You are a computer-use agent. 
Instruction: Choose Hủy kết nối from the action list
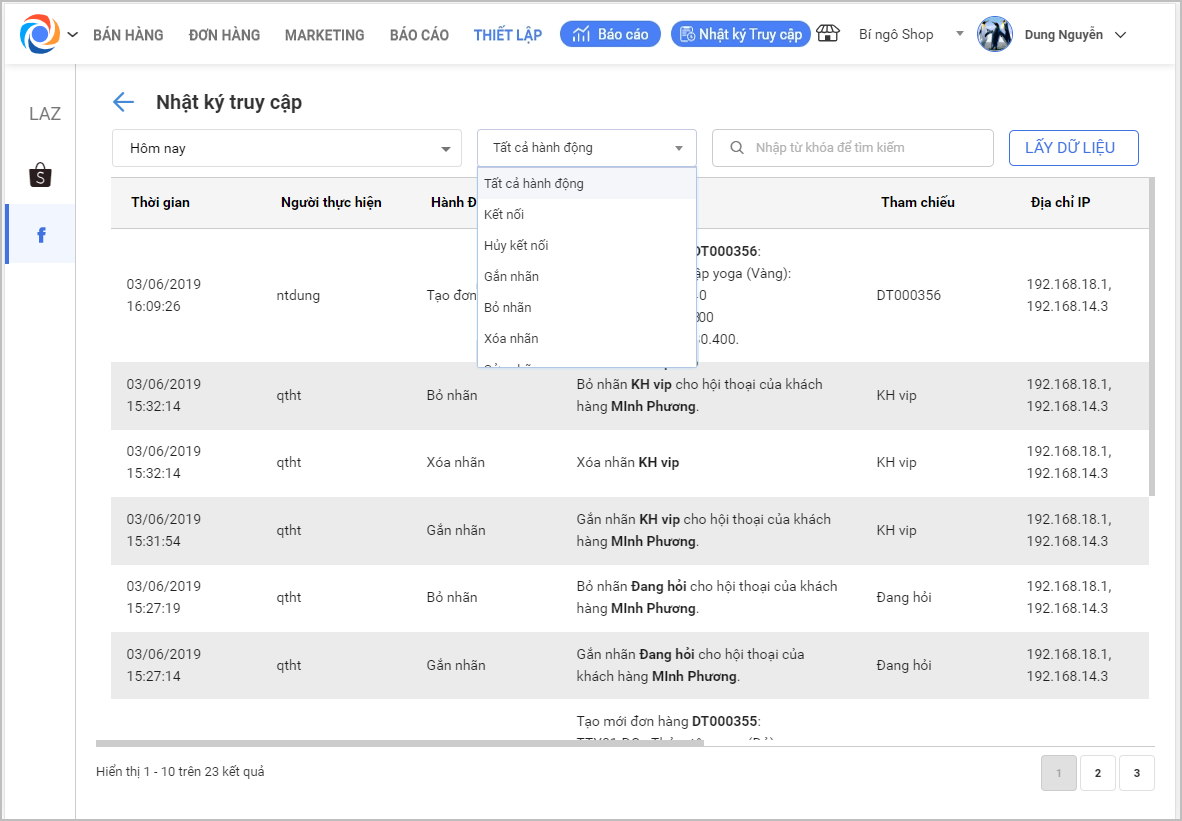click(516, 246)
